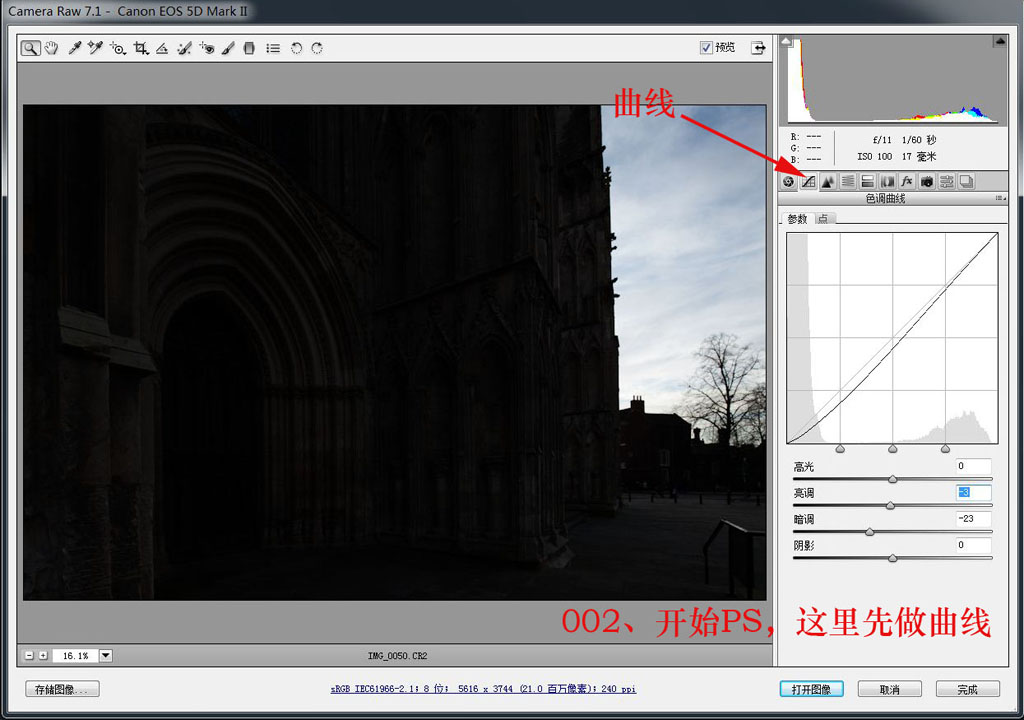Open the Camera Calibration panel icon

pos(927,182)
